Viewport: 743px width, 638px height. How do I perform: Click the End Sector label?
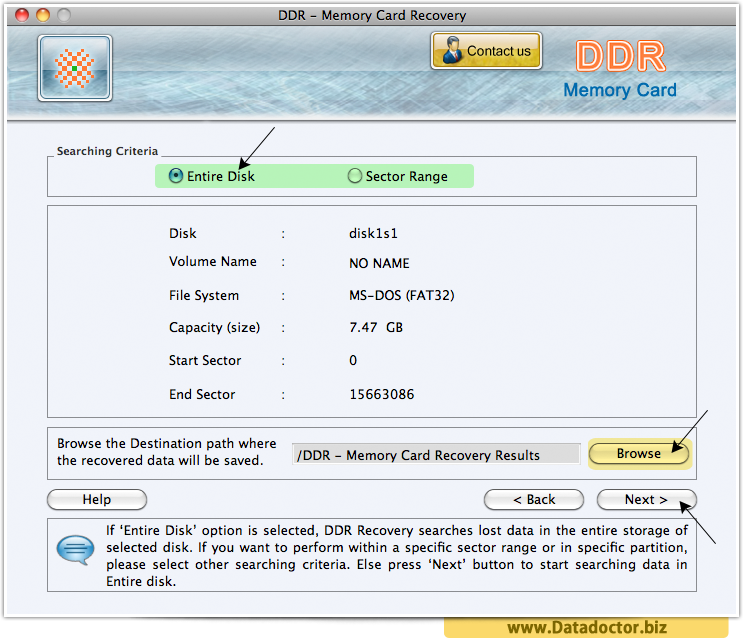pos(202,394)
